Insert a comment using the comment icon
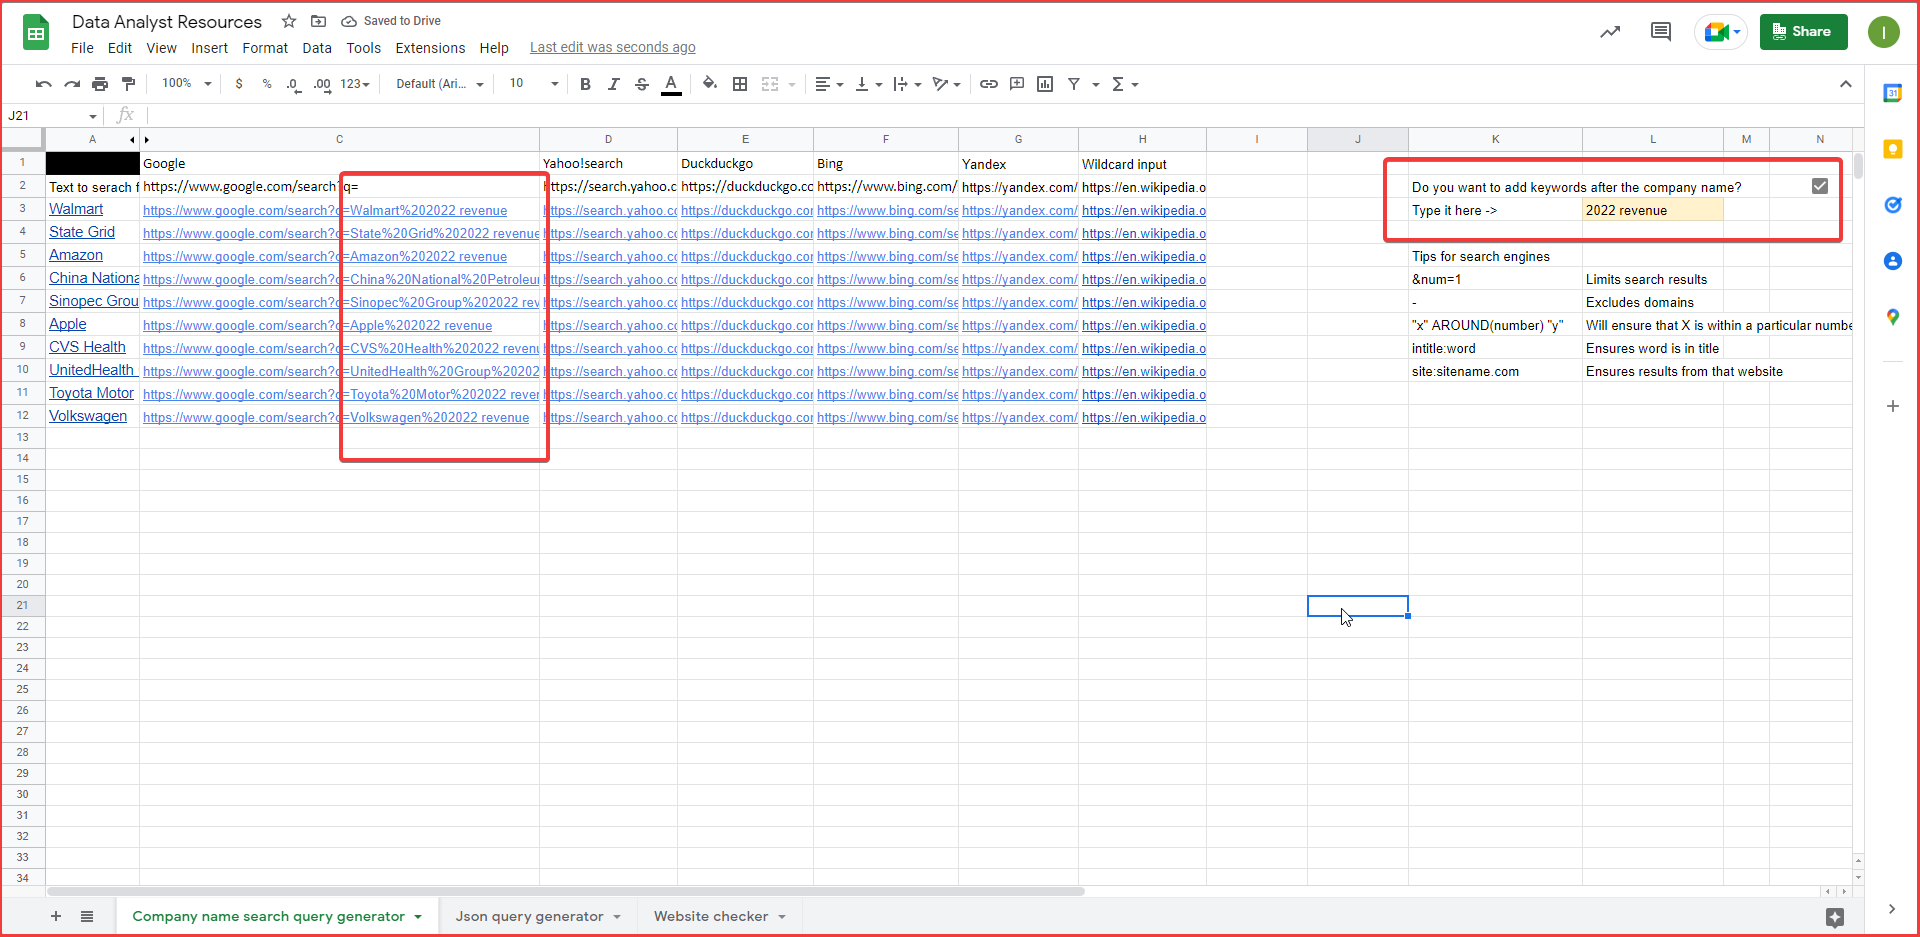 pos(1017,84)
